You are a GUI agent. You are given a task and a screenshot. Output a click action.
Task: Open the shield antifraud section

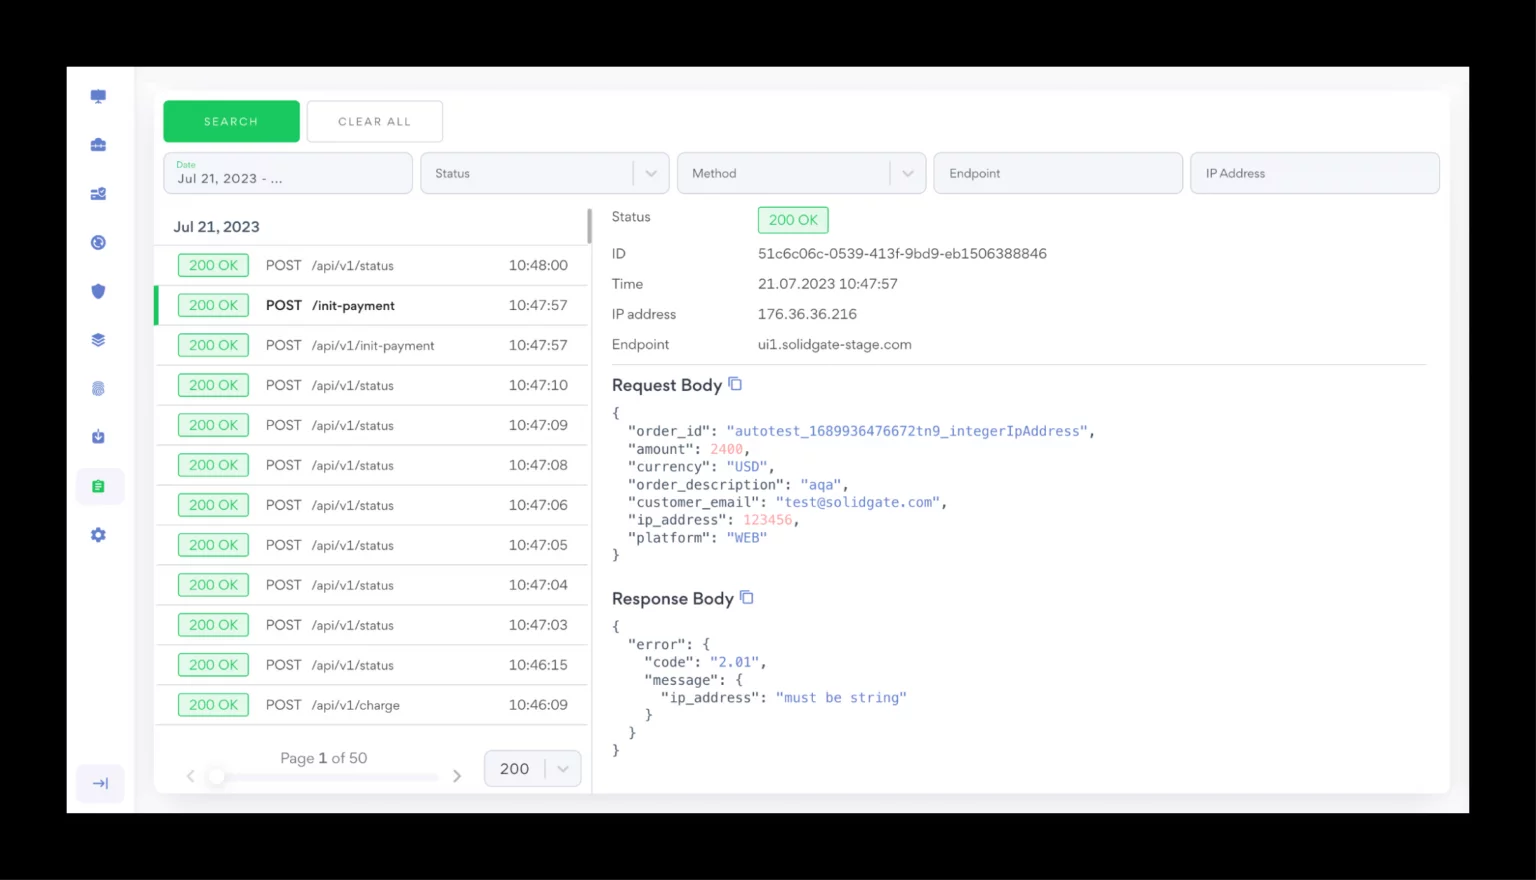98,291
